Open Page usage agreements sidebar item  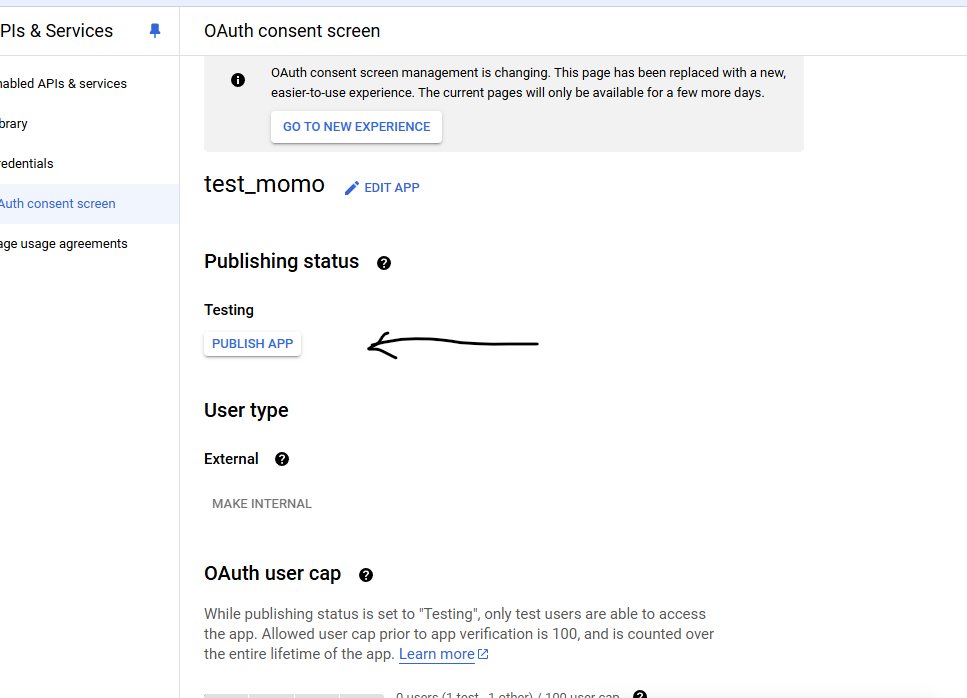tap(64, 244)
